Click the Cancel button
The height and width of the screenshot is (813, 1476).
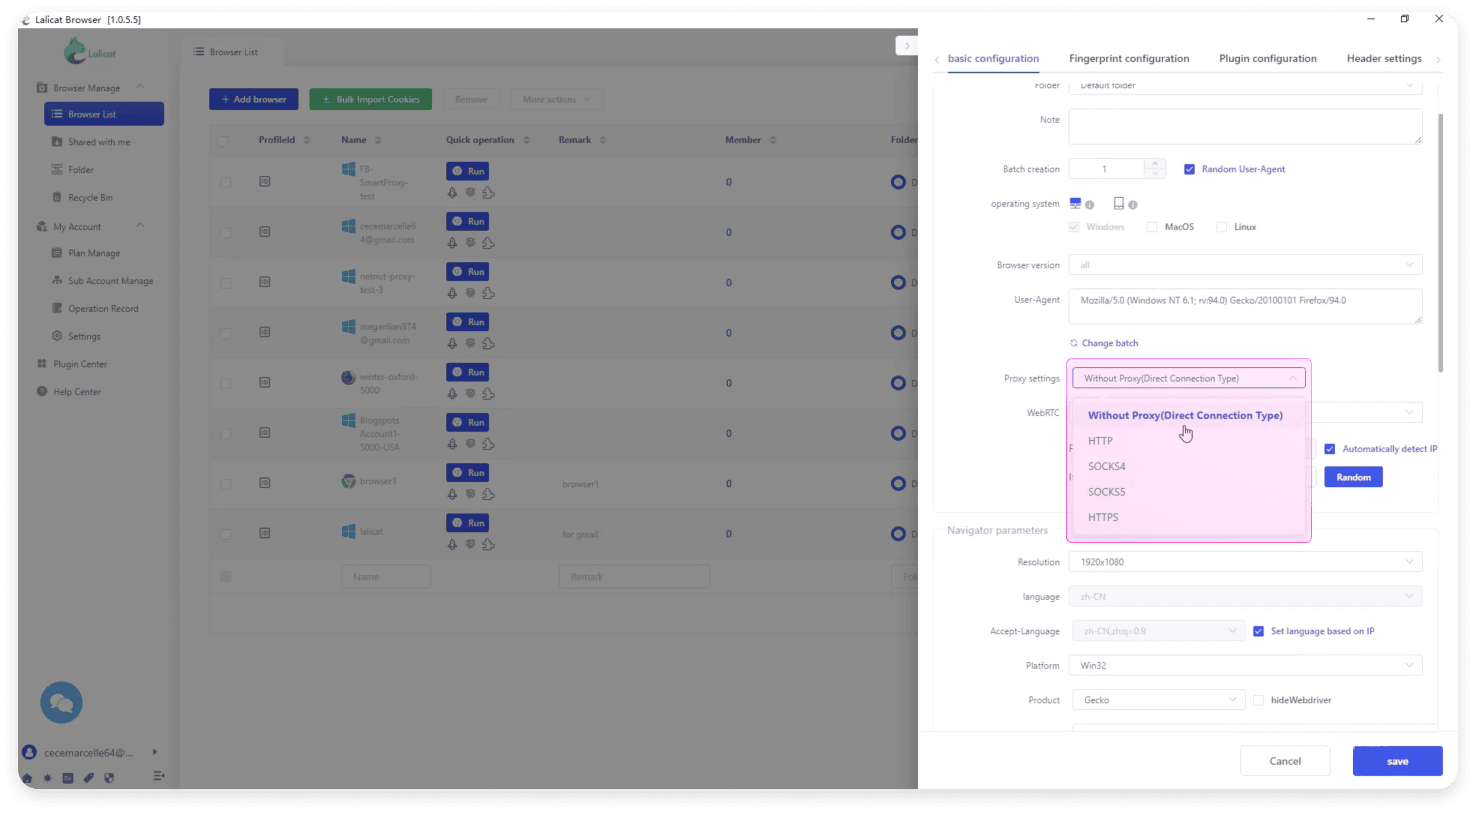[1285, 761]
